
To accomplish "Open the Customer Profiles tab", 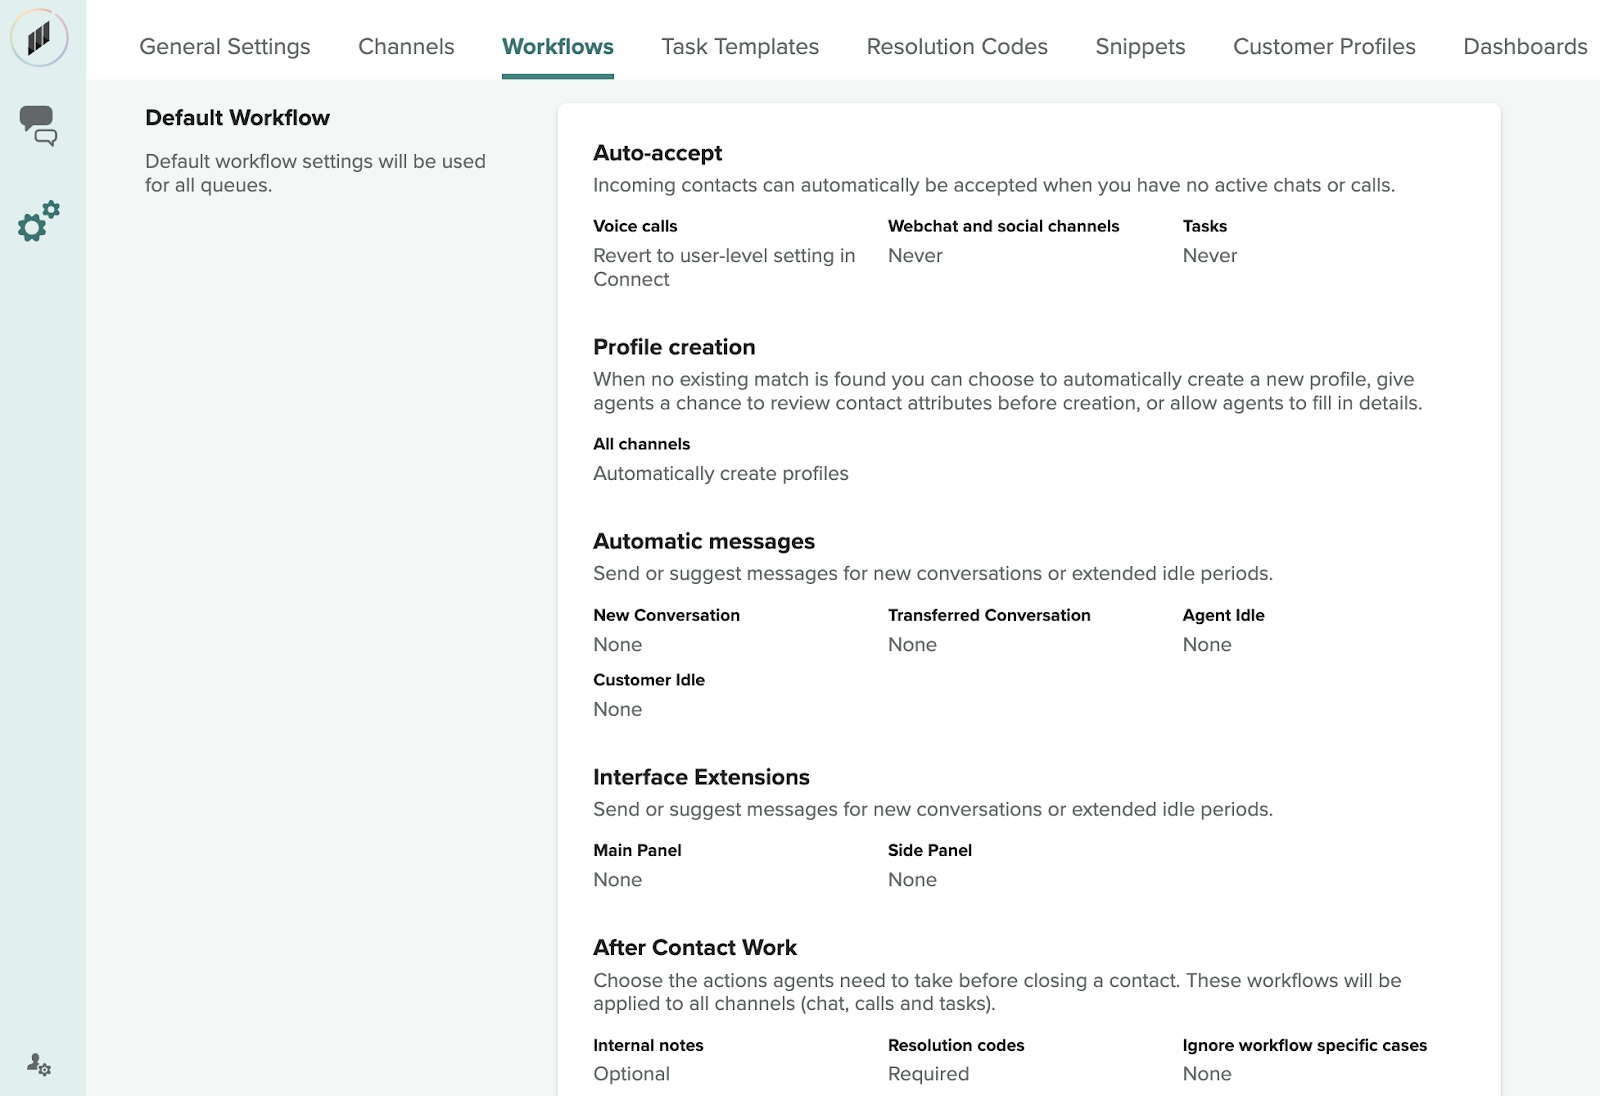I will tap(1324, 46).
